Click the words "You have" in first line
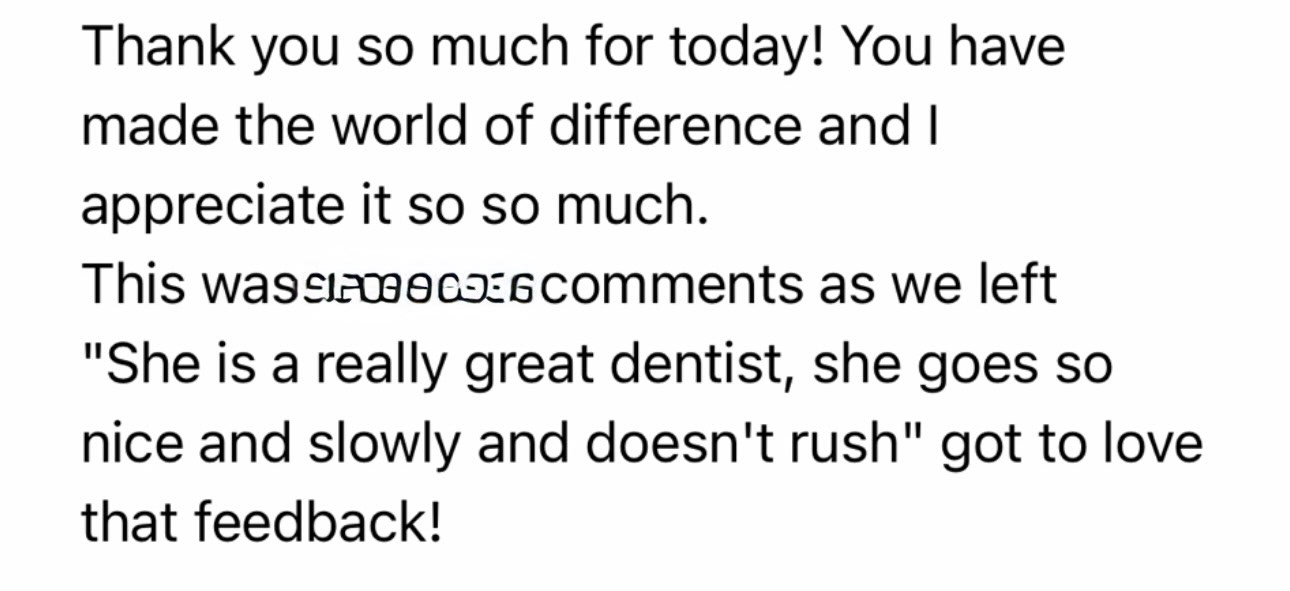1290x591 pixels. [x=955, y=48]
